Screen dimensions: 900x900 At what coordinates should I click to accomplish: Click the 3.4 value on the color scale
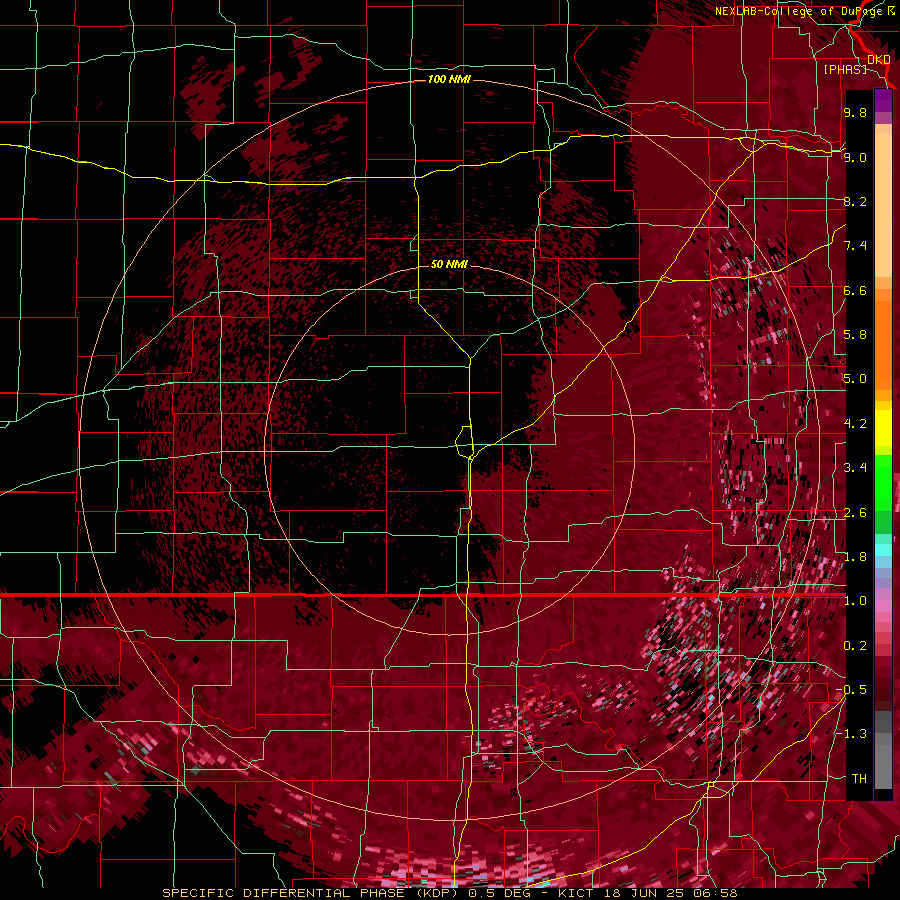click(x=855, y=468)
